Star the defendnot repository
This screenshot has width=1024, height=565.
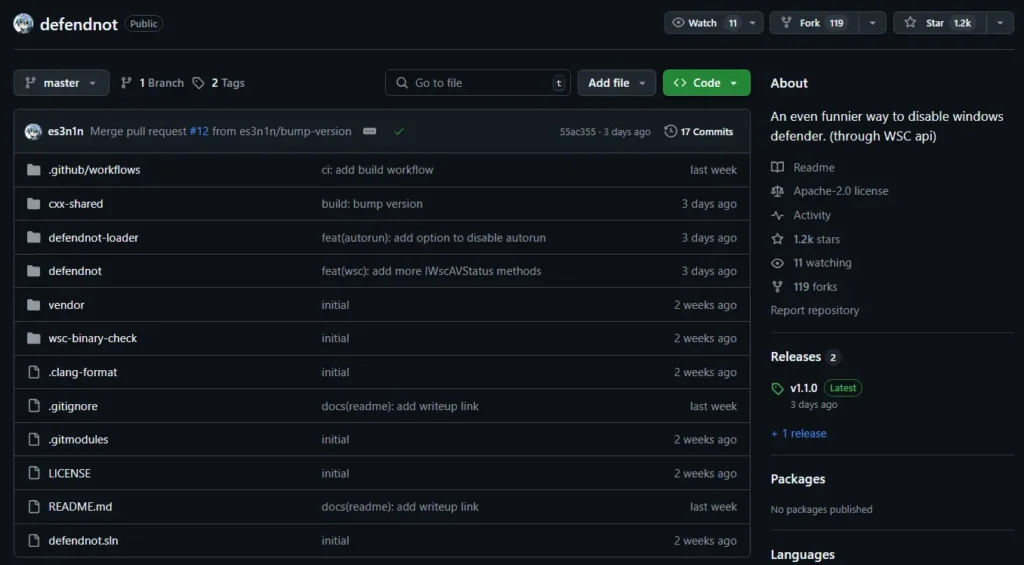pyautogui.click(x=940, y=23)
